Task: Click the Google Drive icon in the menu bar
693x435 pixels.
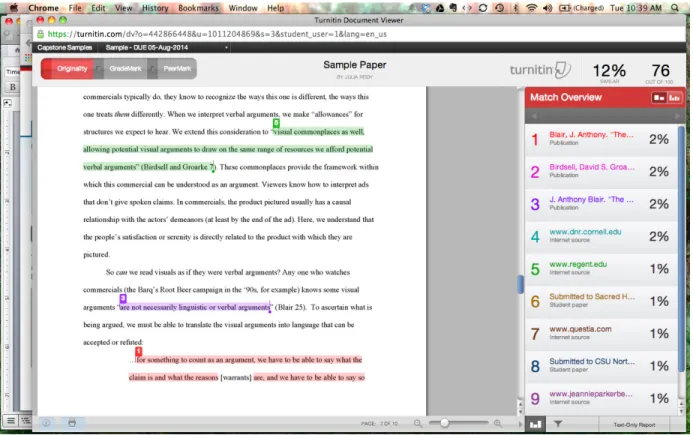Action: click(440, 8)
